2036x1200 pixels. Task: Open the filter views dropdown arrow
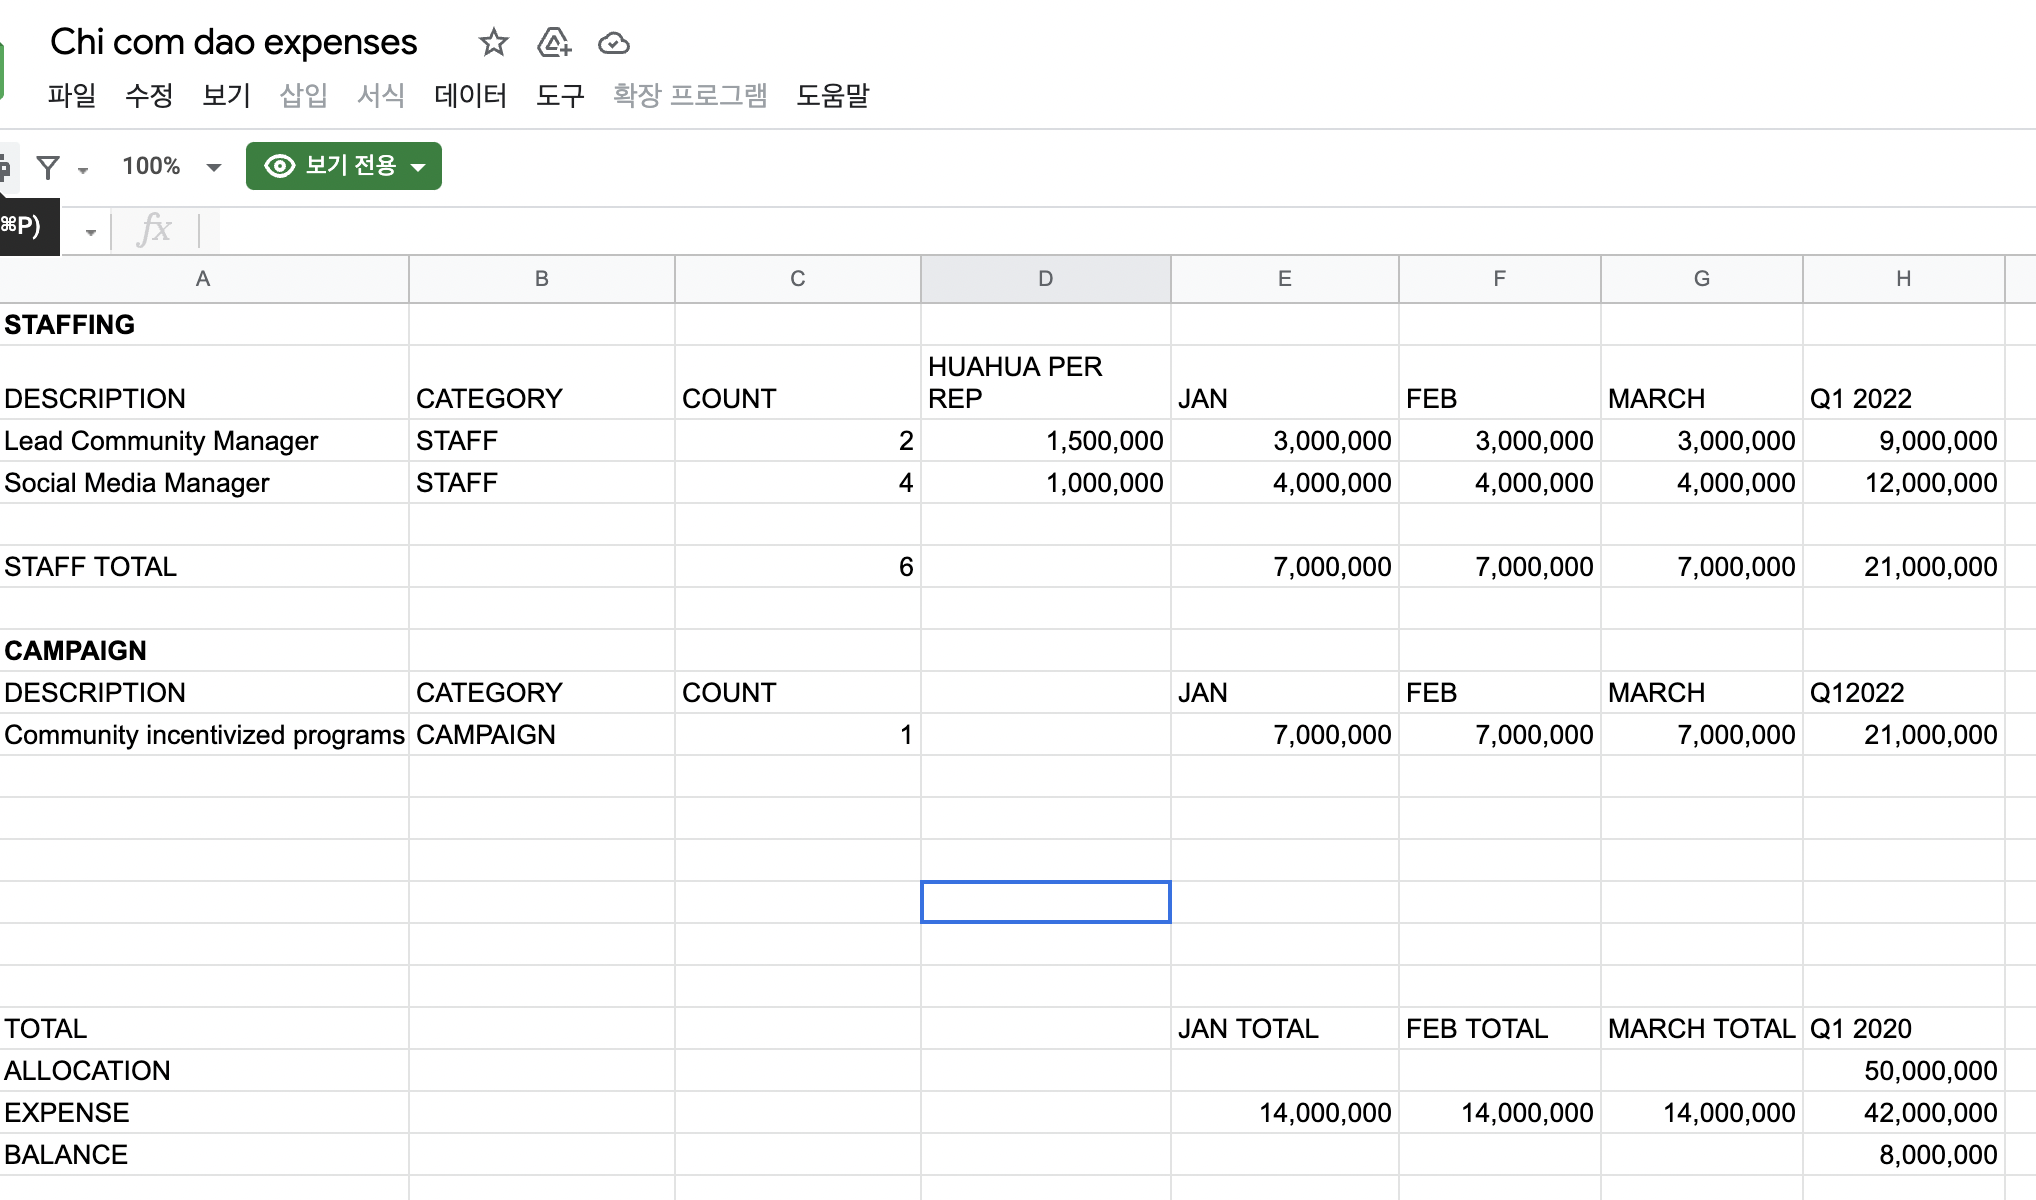(x=83, y=169)
